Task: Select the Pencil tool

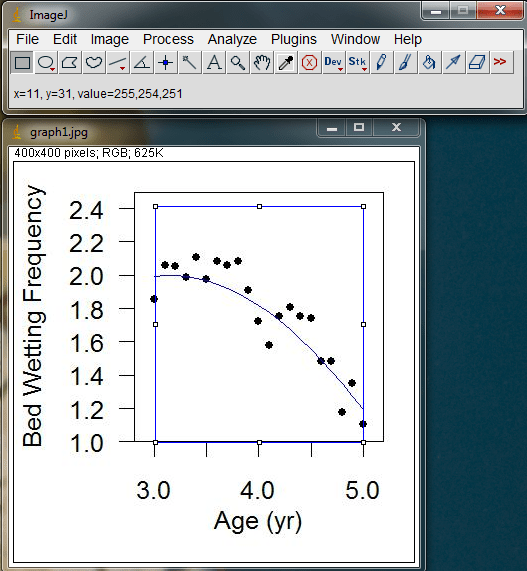Action: click(x=382, y=63)
